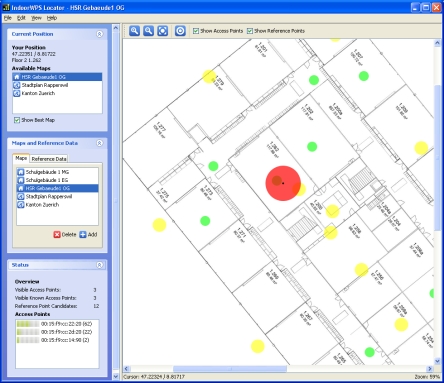
Task: Click the map's horizontal scrollbar thumb
Action: (230, 369)
